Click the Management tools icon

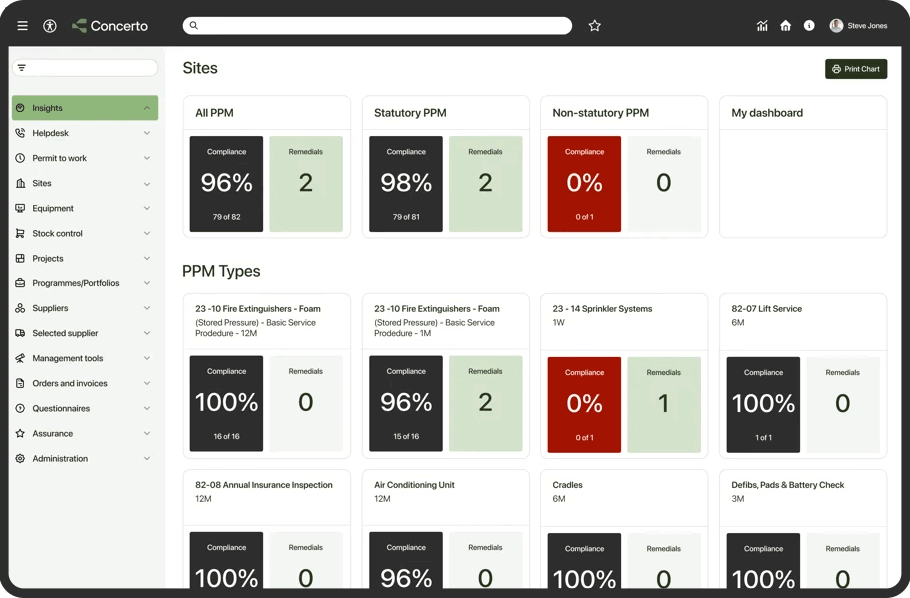(x=21, y=357)
